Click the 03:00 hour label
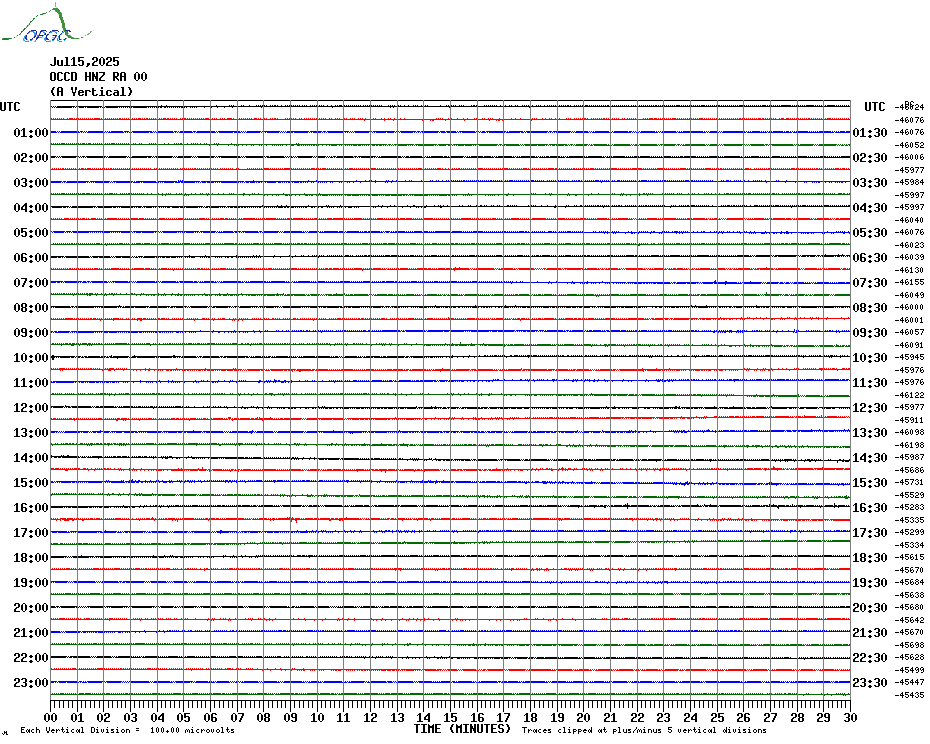 pyautogui.click(x=31, y=183)
